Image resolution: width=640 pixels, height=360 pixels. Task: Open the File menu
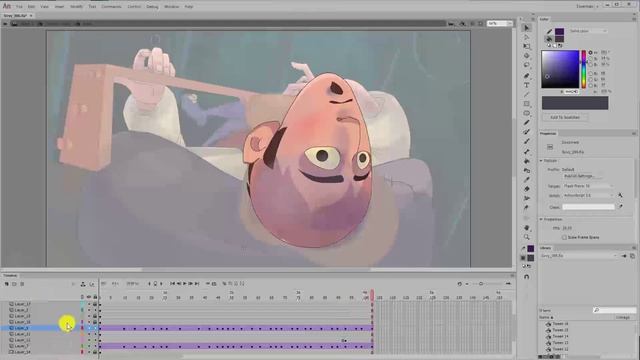click(x=19, y=7)
